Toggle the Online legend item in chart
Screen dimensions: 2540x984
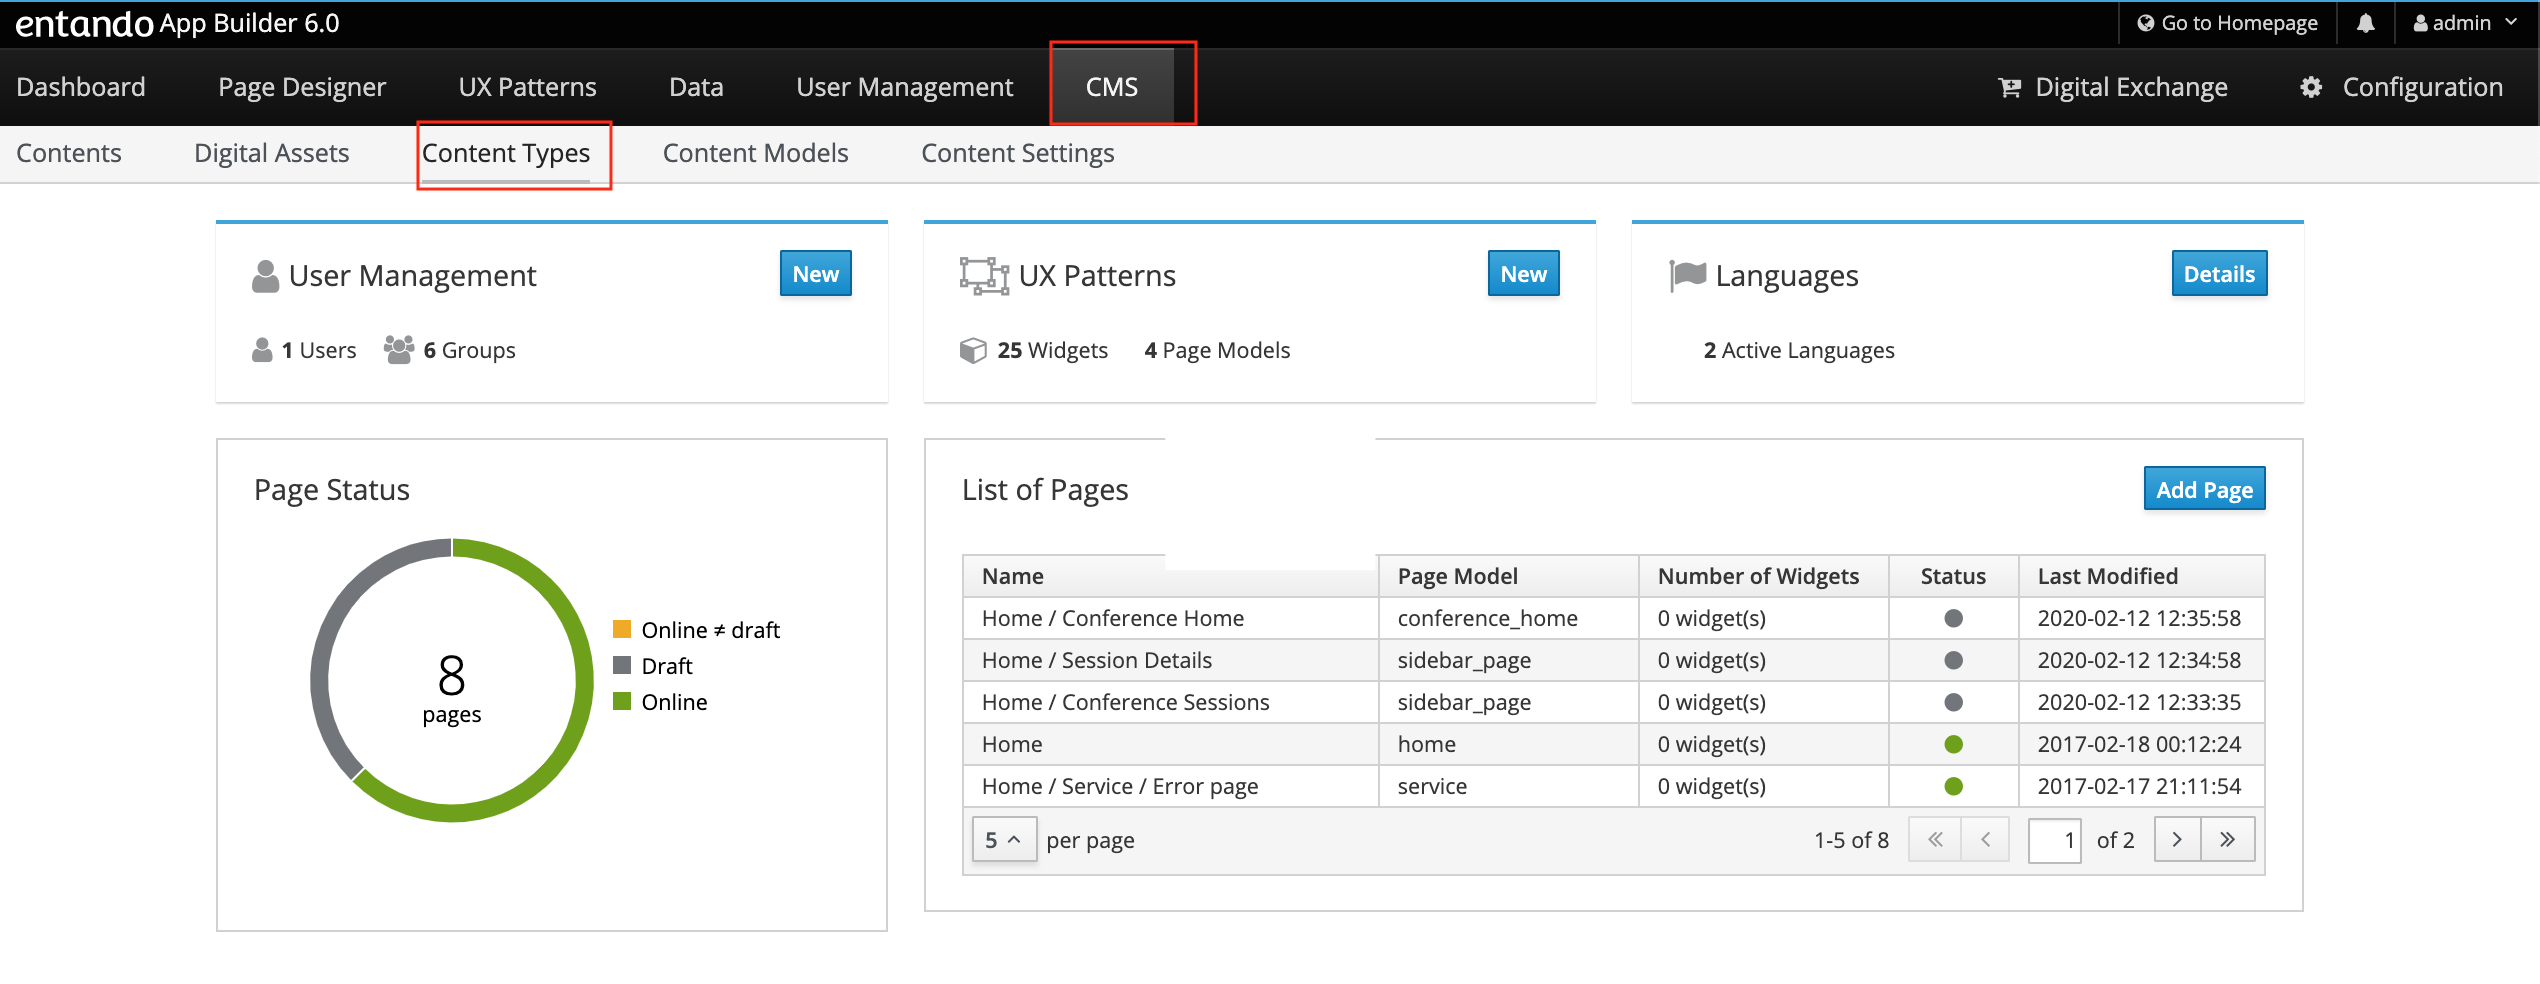(660, 702)
